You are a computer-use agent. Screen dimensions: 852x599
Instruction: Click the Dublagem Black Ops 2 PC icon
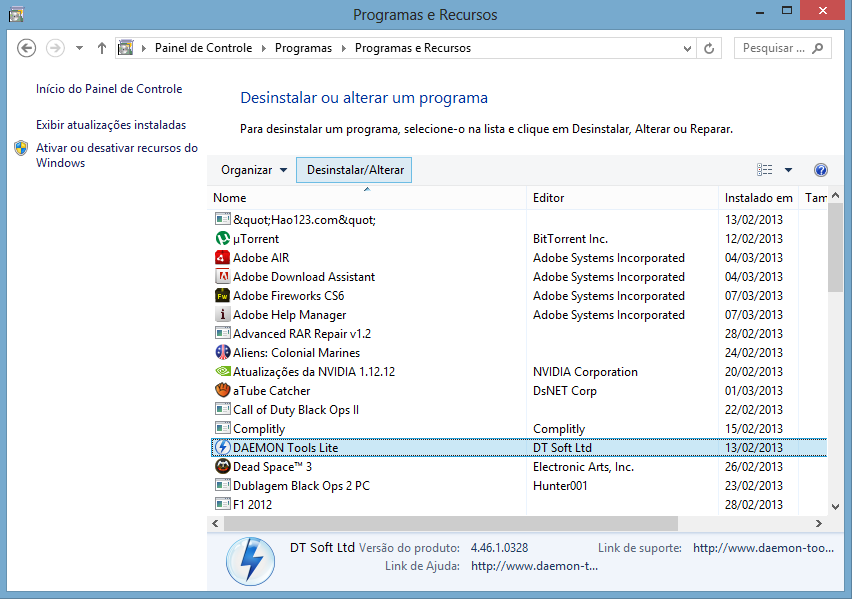pos(223,485)
